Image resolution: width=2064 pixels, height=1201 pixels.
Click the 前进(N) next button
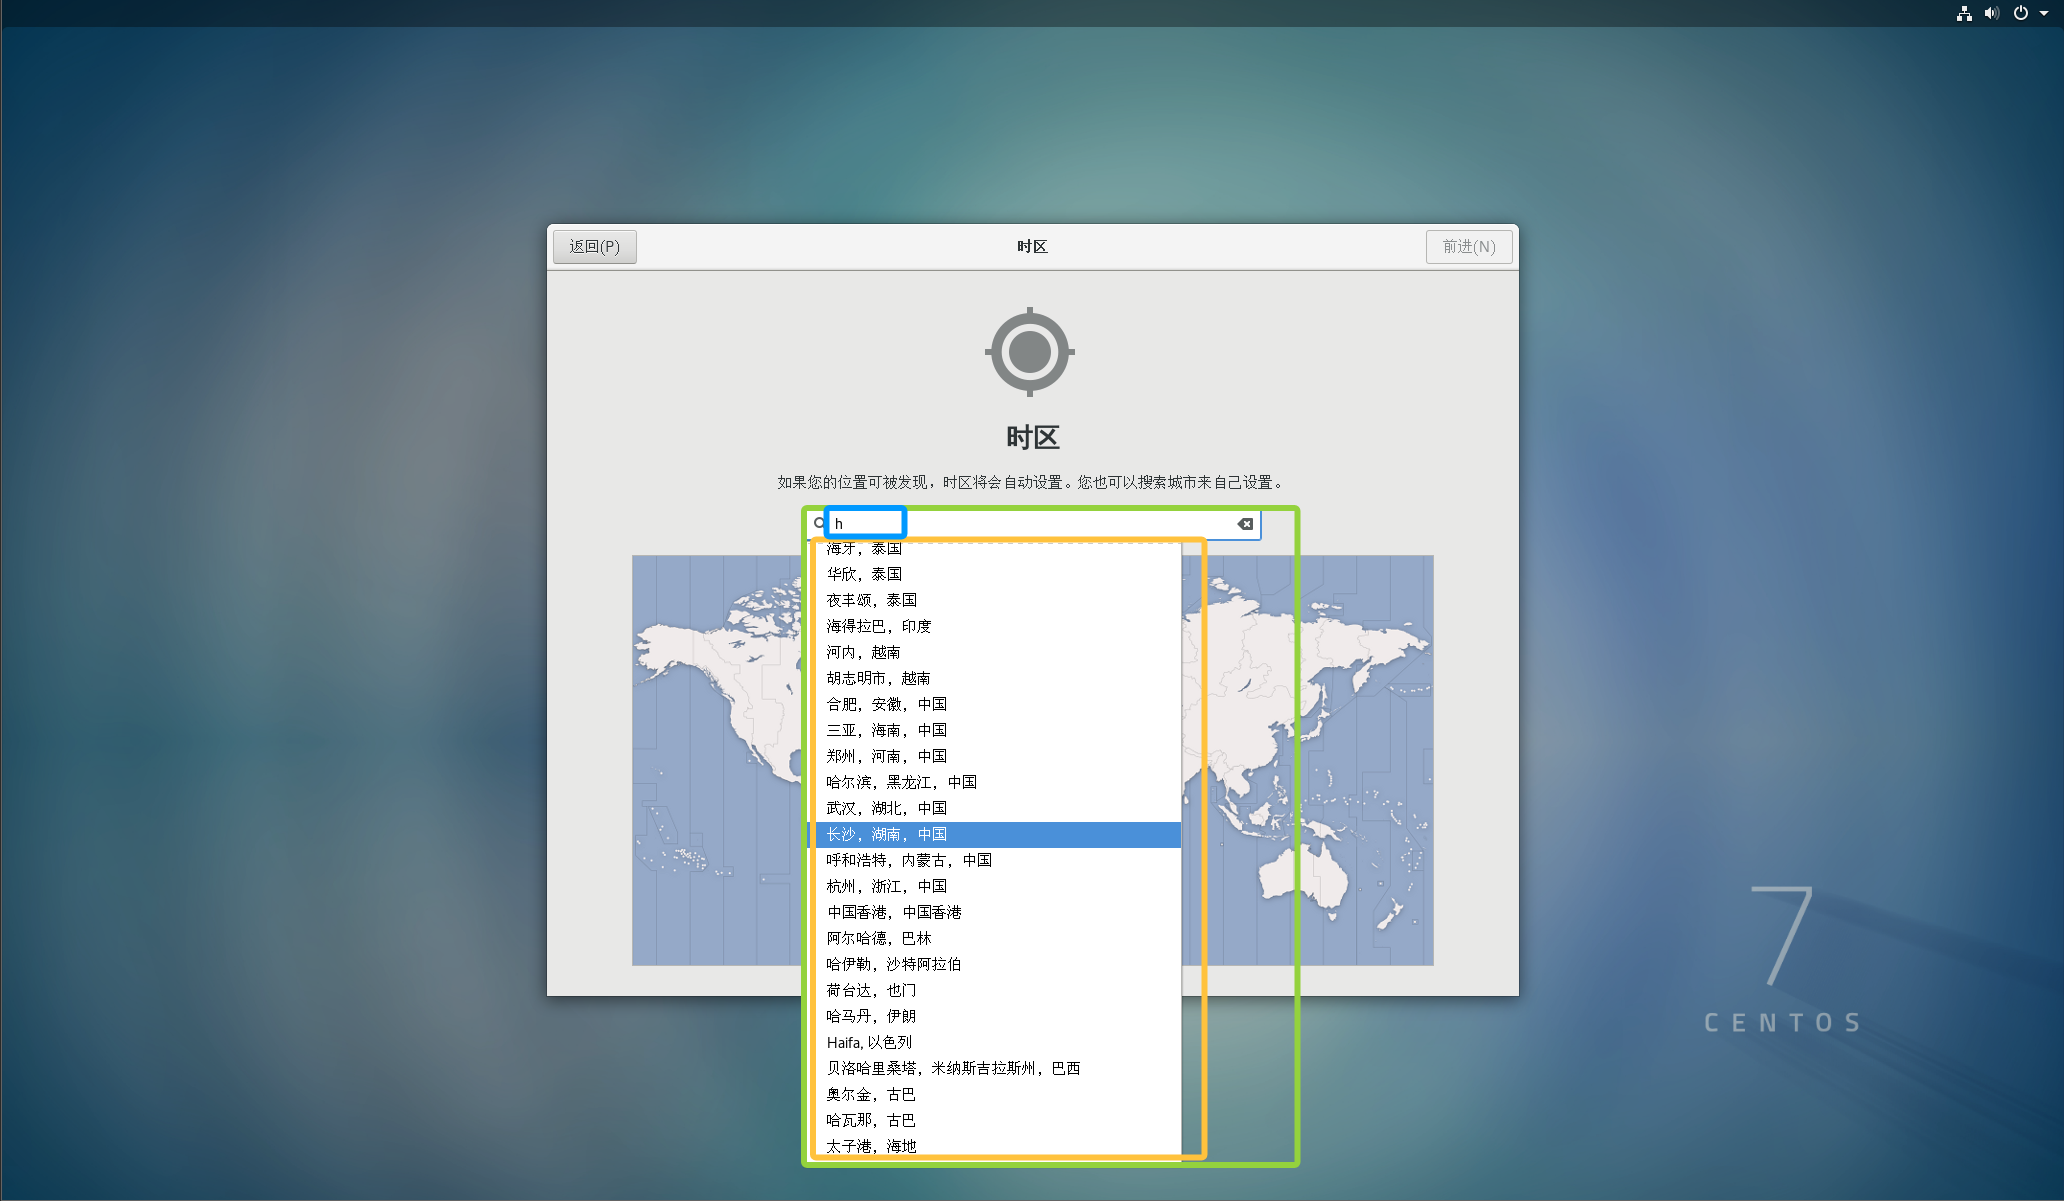pyautogui.click(x=1468, y=247)
